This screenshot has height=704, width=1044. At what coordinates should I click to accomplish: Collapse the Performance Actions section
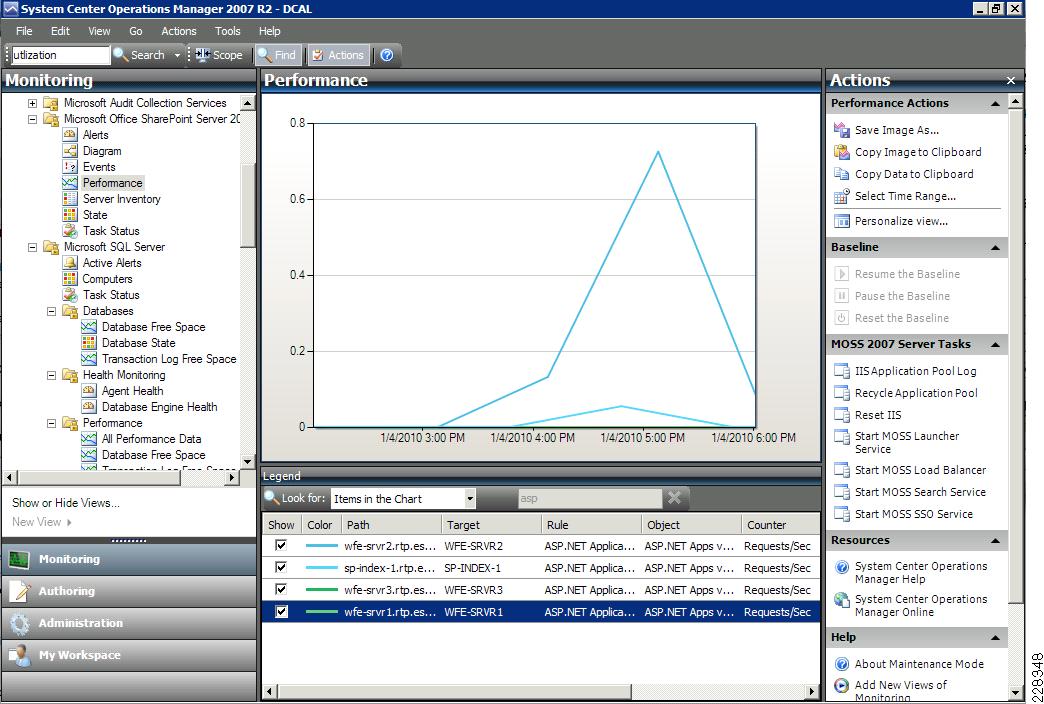tap(995, 103)
